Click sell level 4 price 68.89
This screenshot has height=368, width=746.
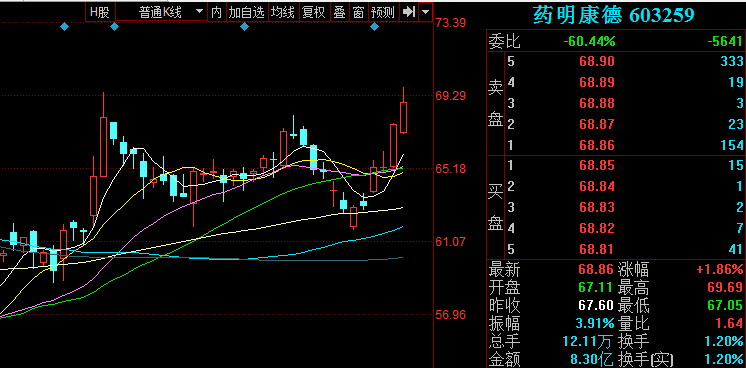[597, 82]
